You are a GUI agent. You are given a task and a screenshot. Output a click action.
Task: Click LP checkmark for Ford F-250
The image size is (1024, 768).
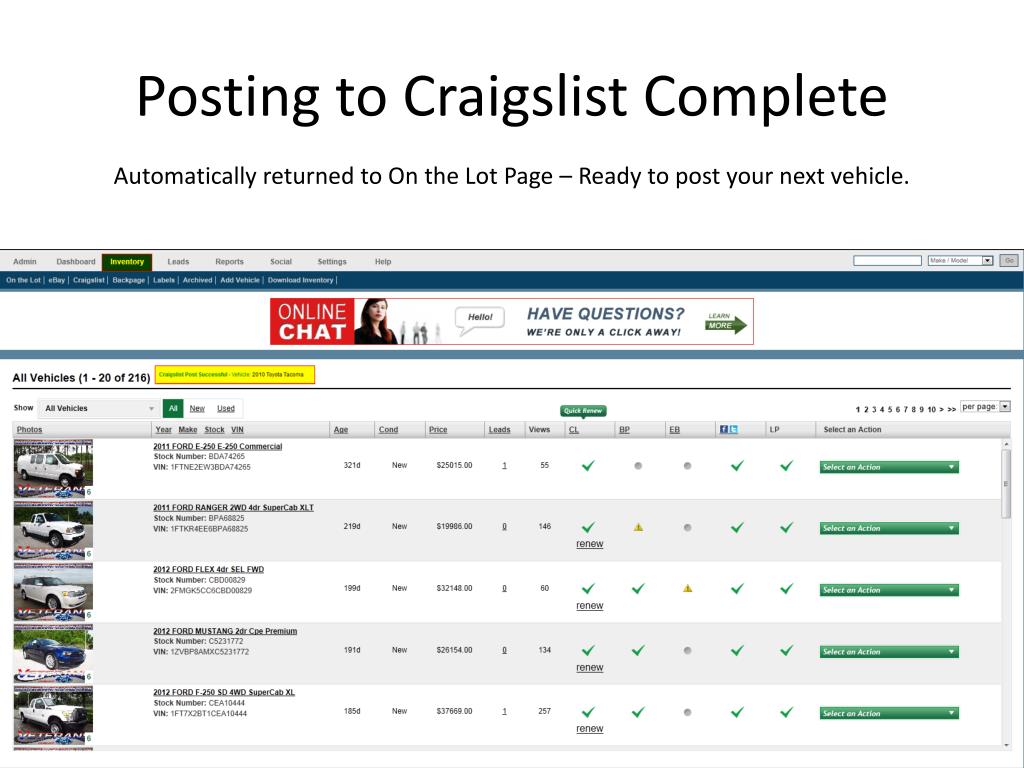[x=787, y=712]
